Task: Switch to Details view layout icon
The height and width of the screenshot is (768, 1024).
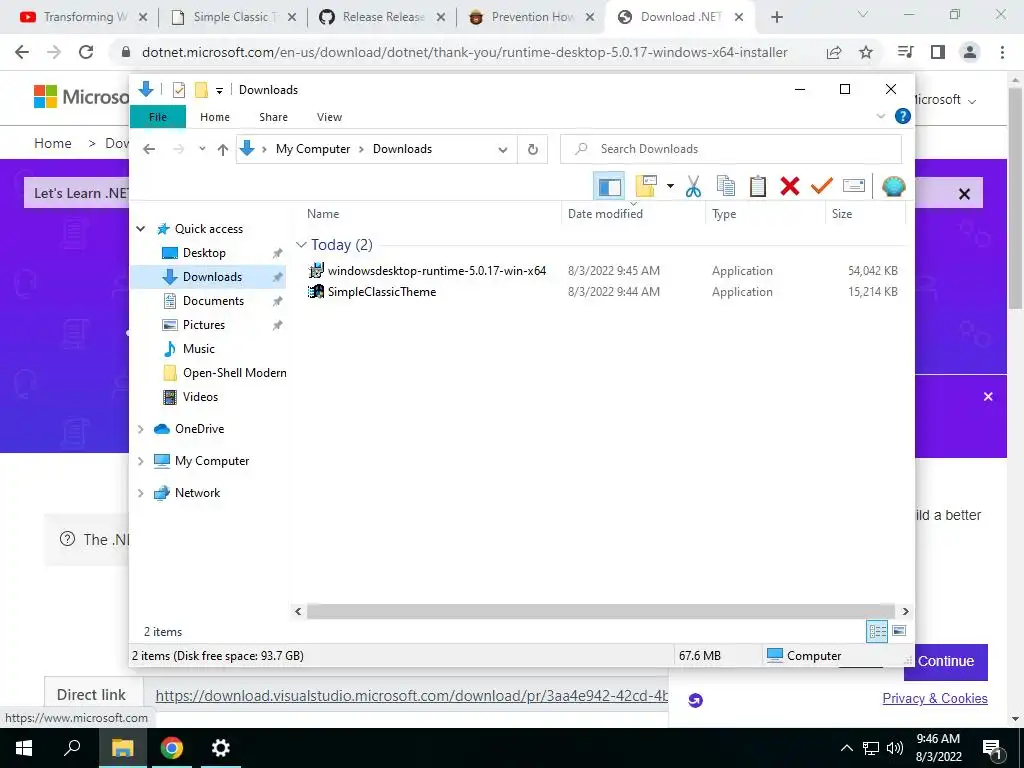Action: [x=877, y=631]
